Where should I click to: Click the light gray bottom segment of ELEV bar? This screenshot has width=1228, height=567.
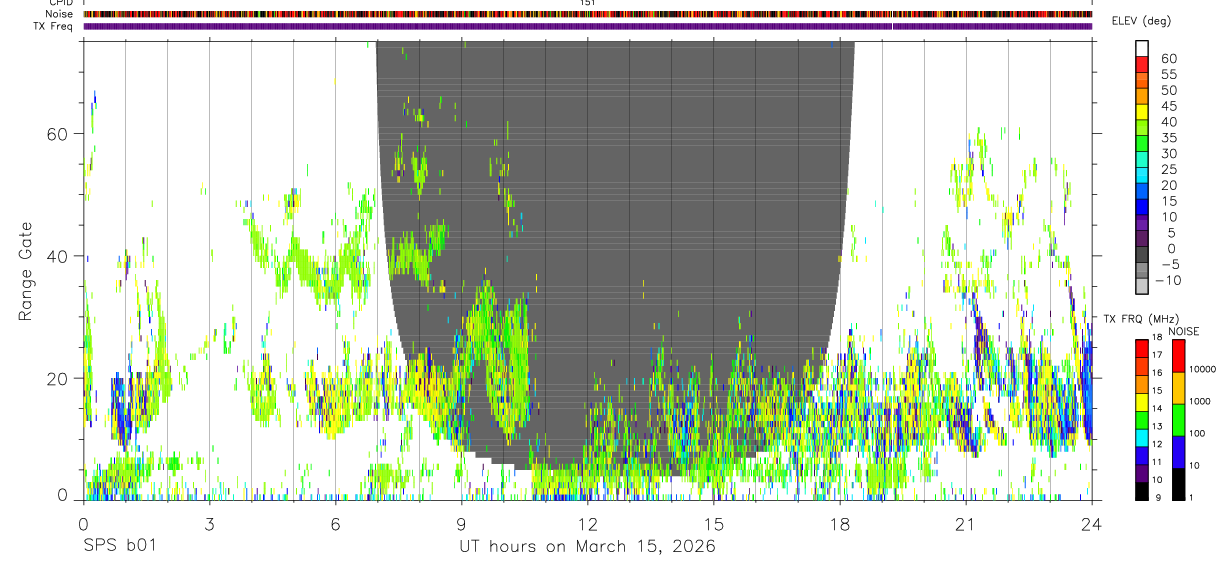point(1143,285)
